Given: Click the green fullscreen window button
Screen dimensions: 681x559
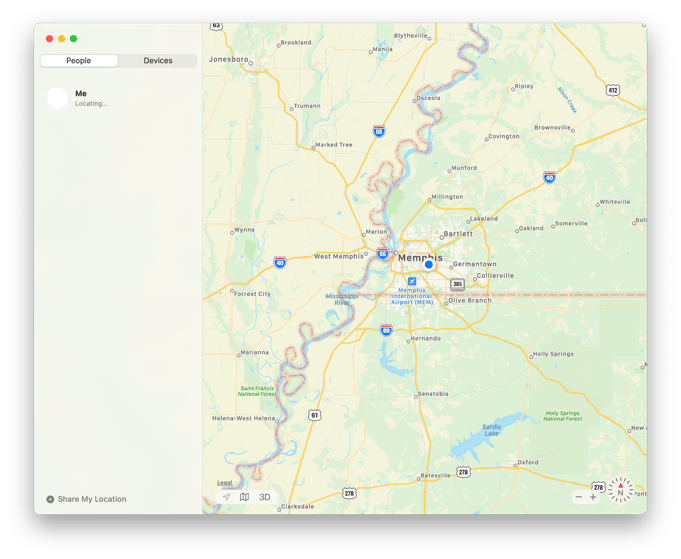Looking at the screenshot, I should tap(73, 39).
